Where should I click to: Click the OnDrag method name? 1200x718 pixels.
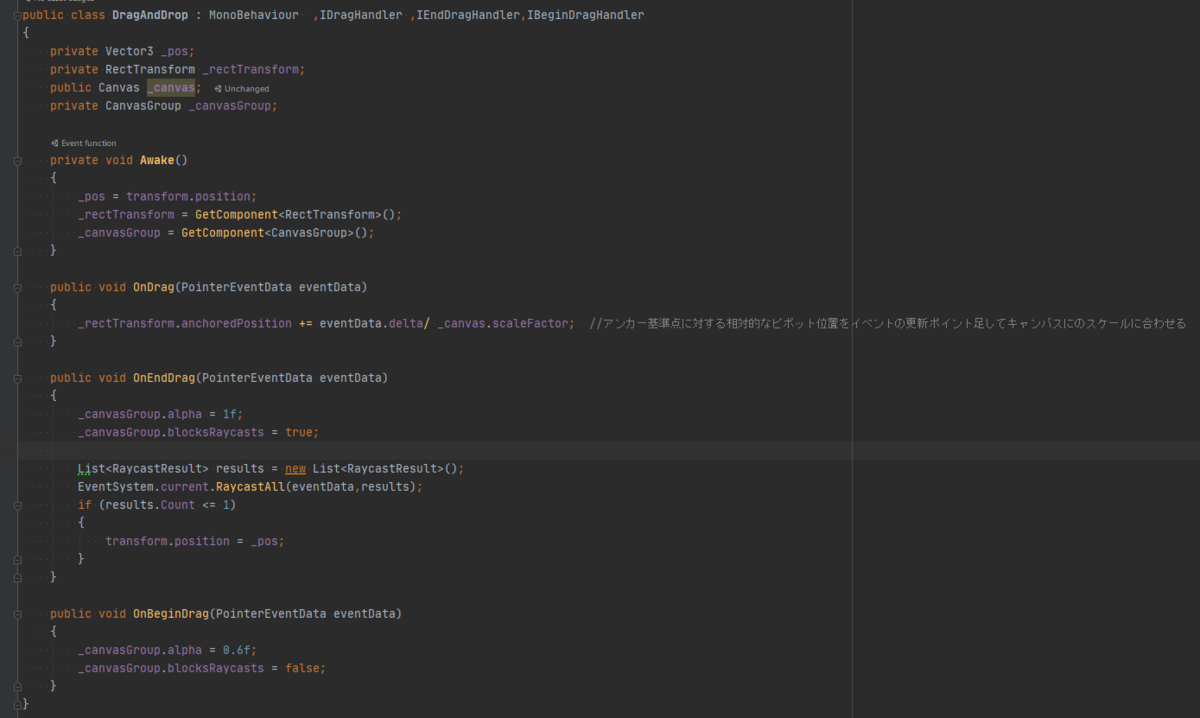coord(154,287)
